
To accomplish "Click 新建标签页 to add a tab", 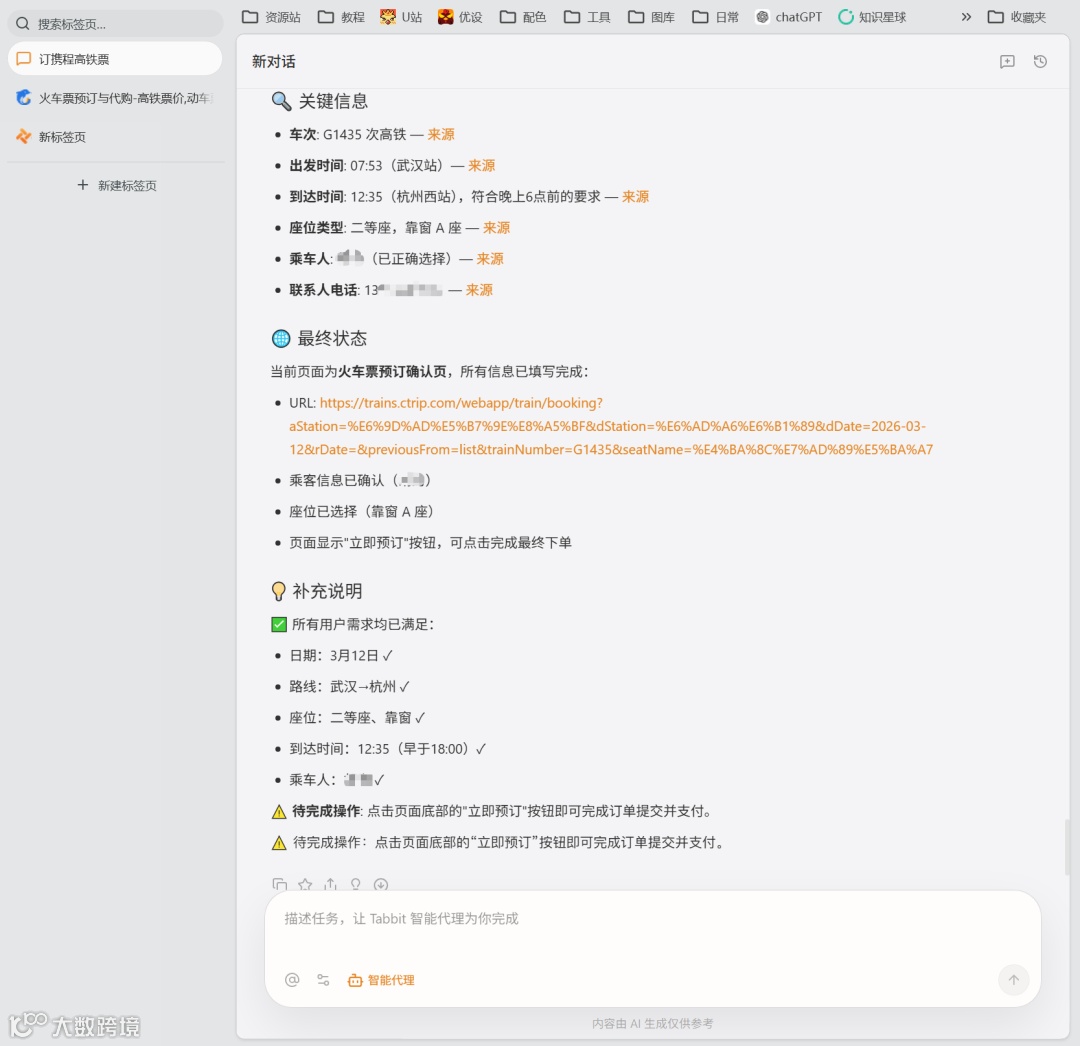I will (116, 185).
